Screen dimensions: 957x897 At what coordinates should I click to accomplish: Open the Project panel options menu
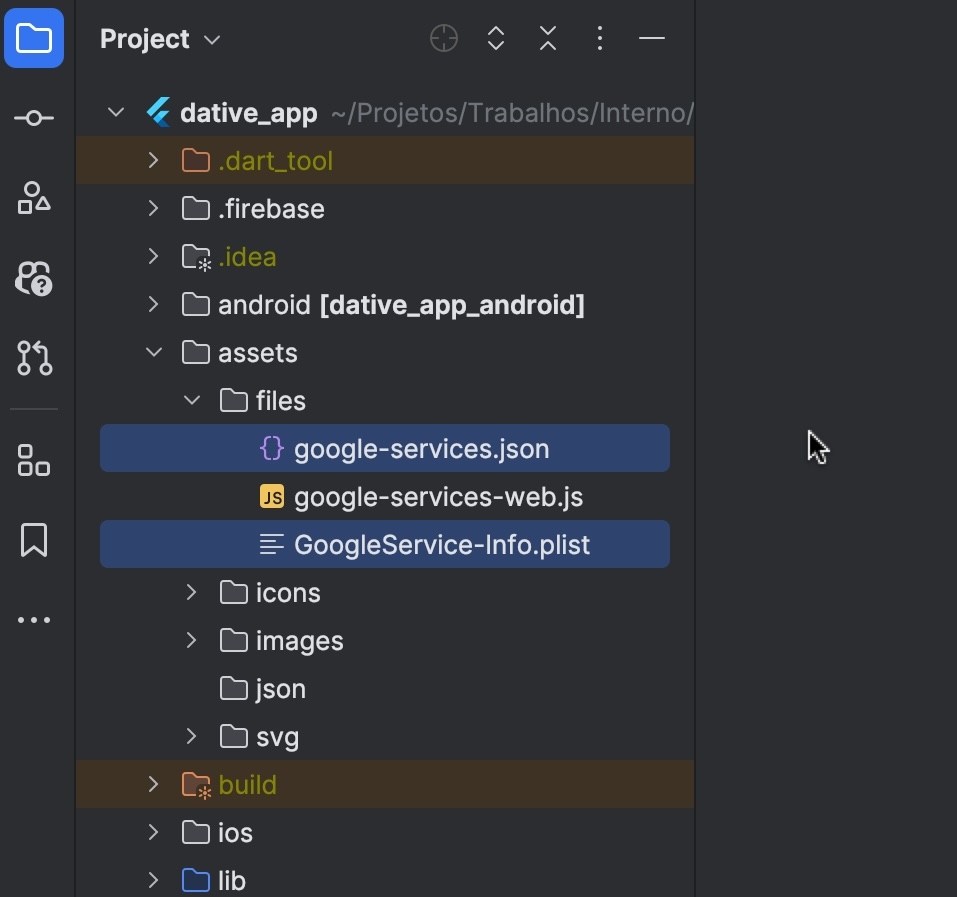[600, 39]
